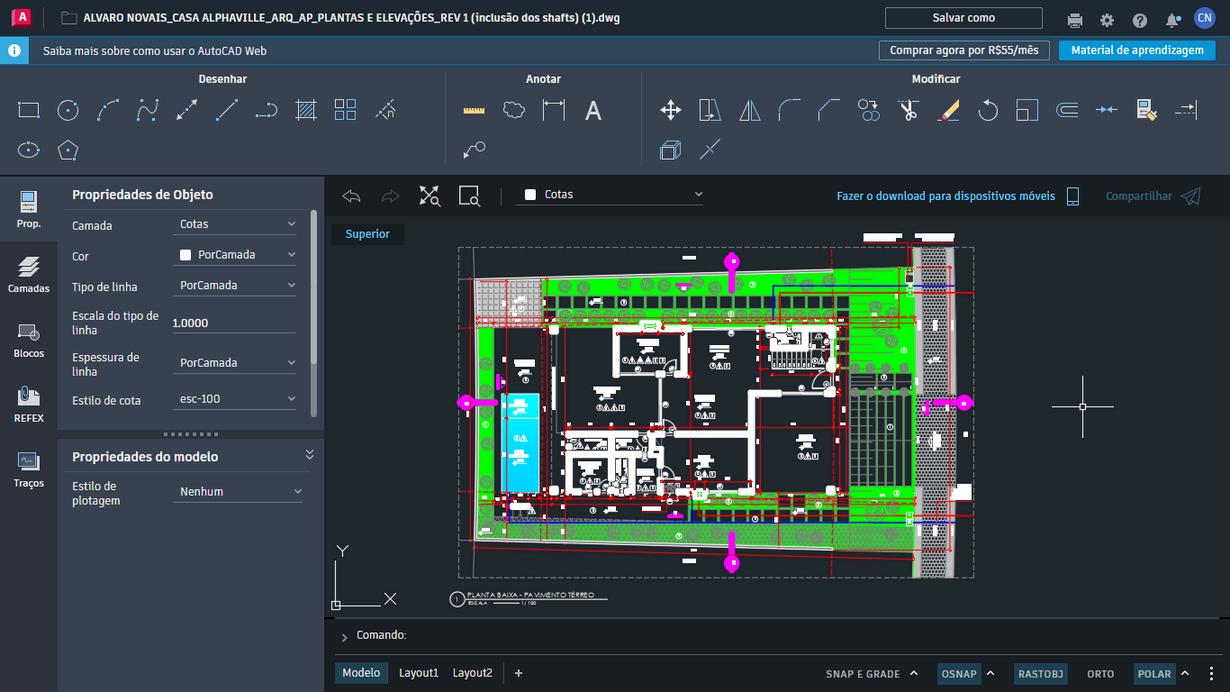Image resolution: width=1230 pixels, height=692 pixels.
Task: Open the Camadas layers panel
Action: 29,274
